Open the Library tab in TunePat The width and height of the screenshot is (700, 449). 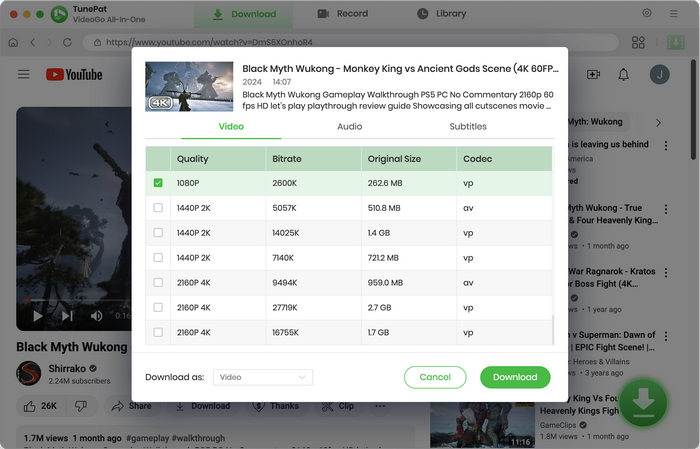point(442,14)
